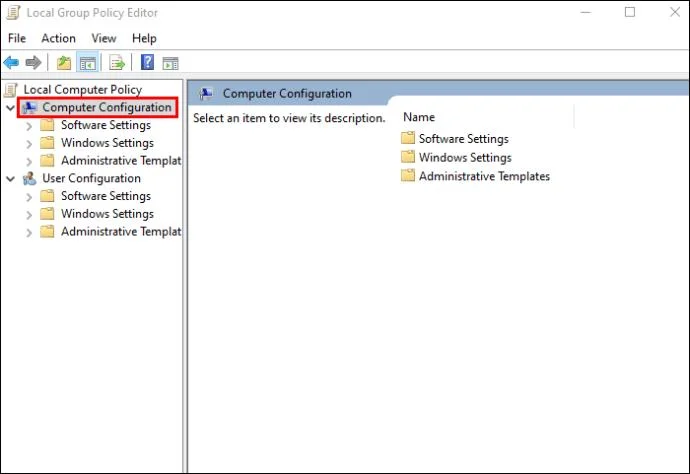Screen dimensions: 690x474
Task: Select Windows Settings in the right pane list
Action: coord(465,158)
